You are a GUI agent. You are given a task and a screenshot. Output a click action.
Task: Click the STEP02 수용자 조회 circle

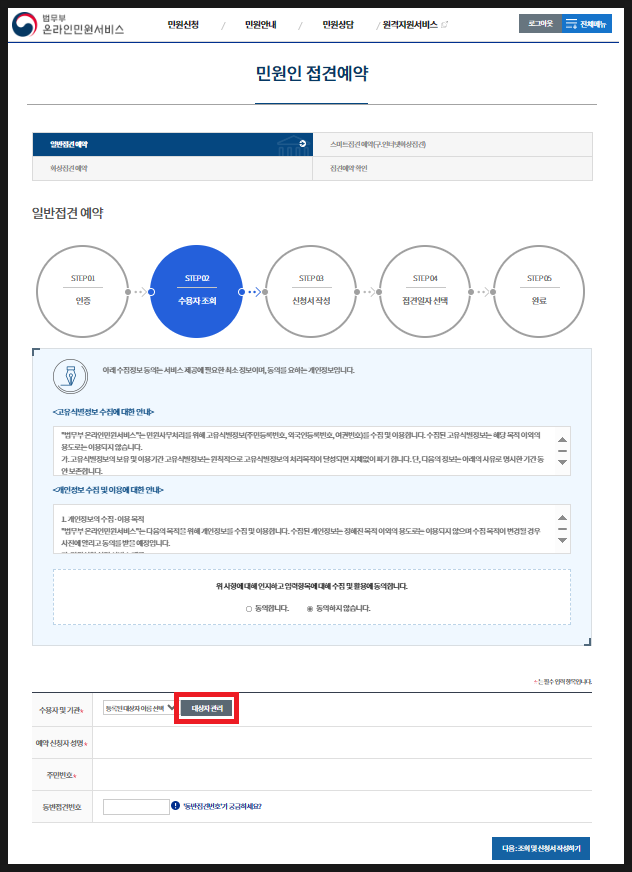pyautogui.click(x=196, y=290)
